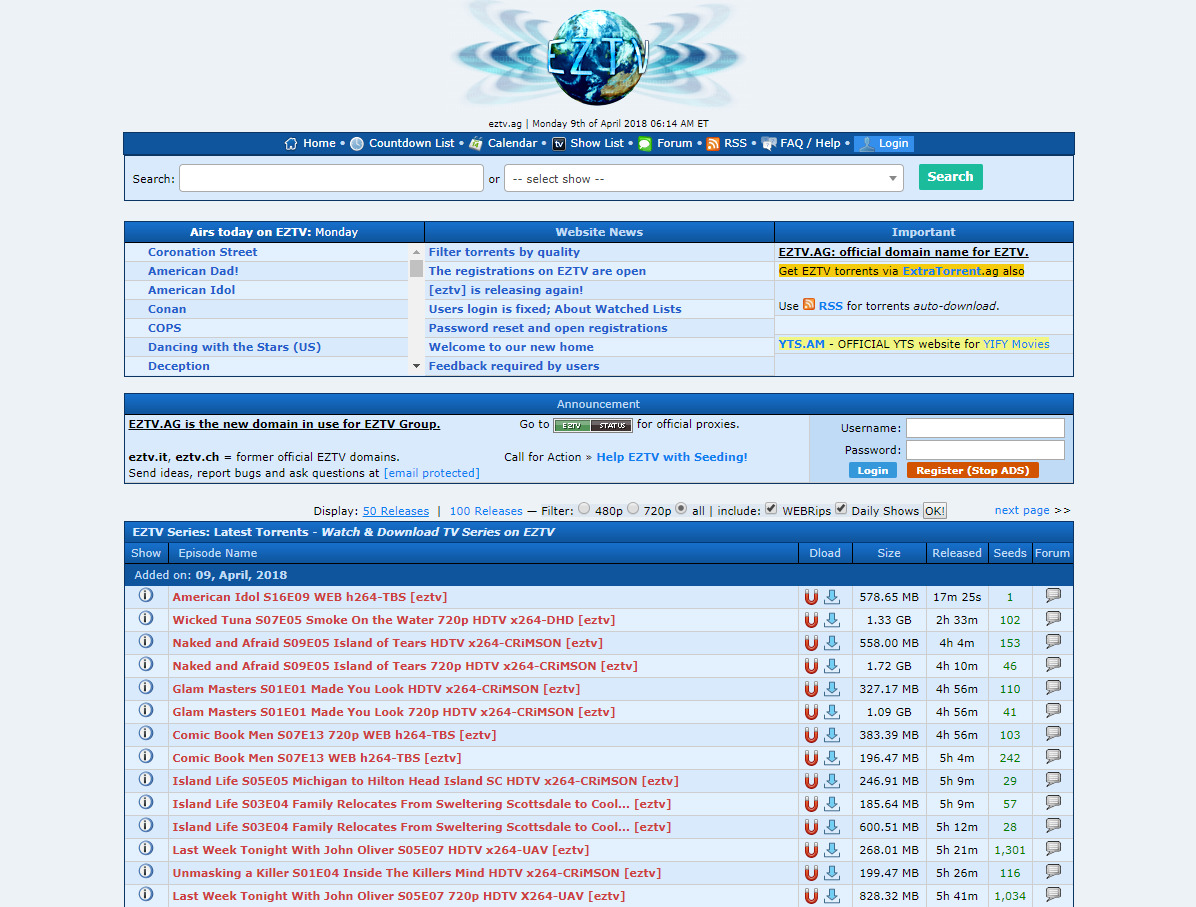
Task: Open Dancing with the Stars (US) show
Action: pos(234,347)
